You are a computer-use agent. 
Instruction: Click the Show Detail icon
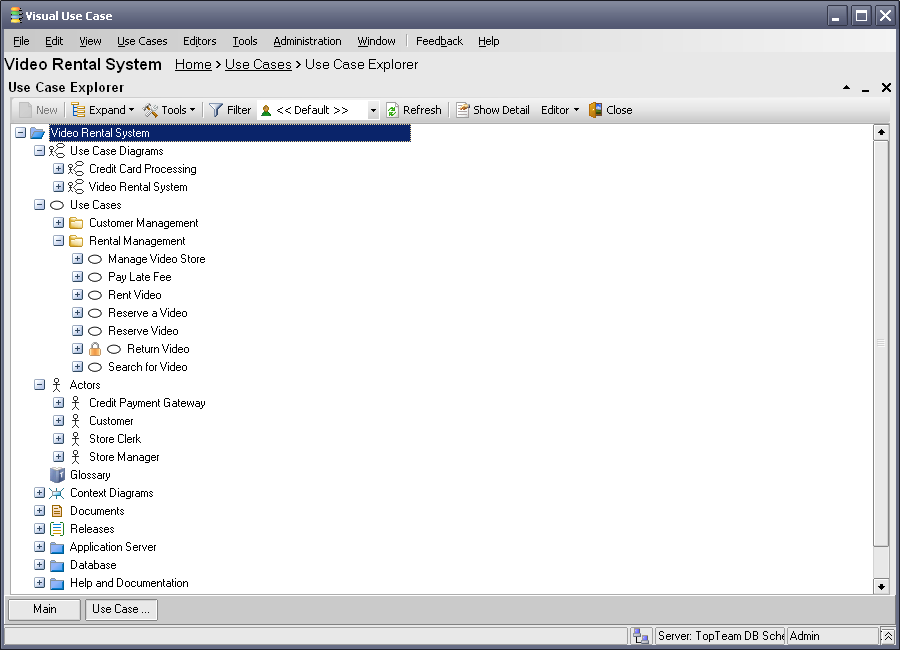[x=463, y=110]
